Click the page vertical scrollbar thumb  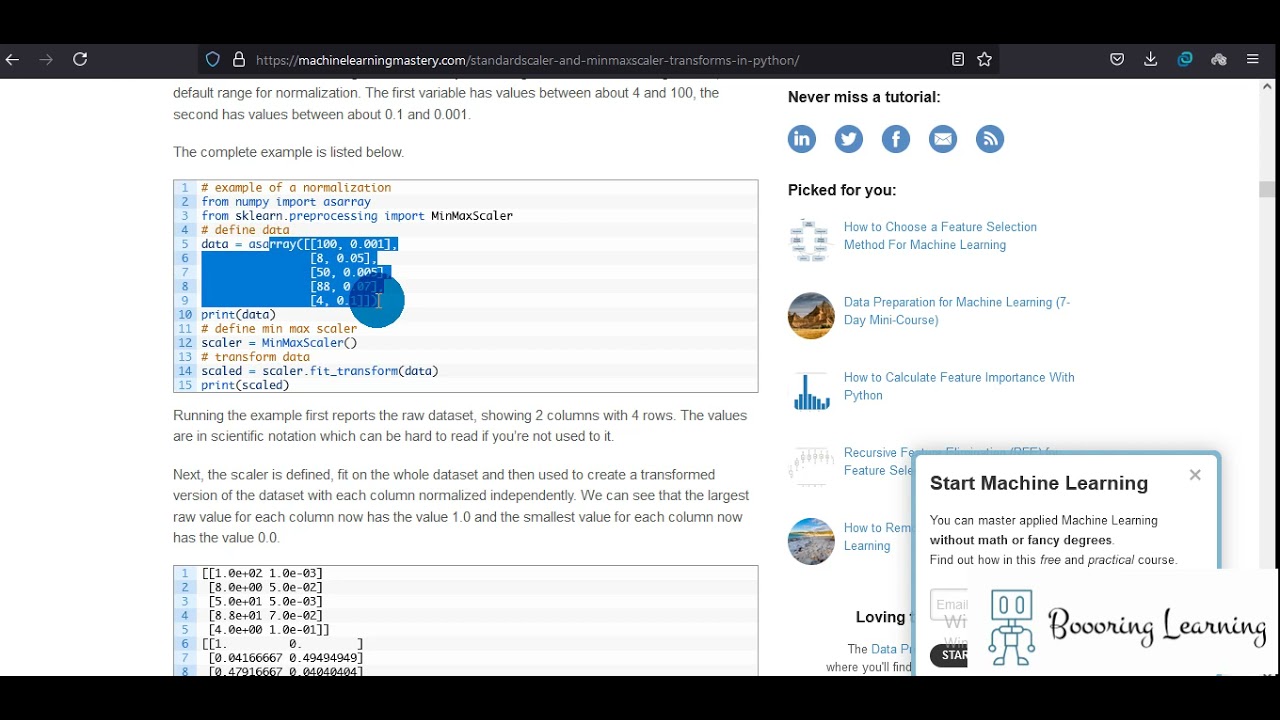1267,189
